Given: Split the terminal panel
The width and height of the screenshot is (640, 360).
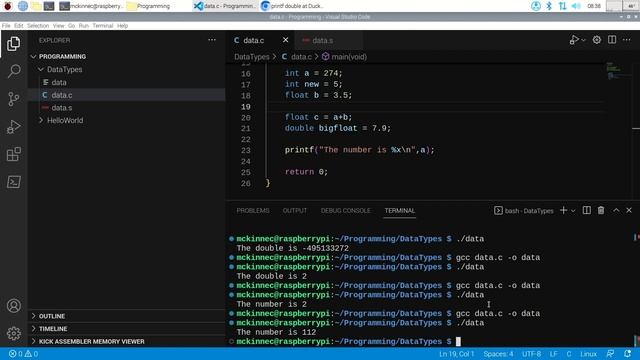Looking at the screenshot, I should 587,210.
